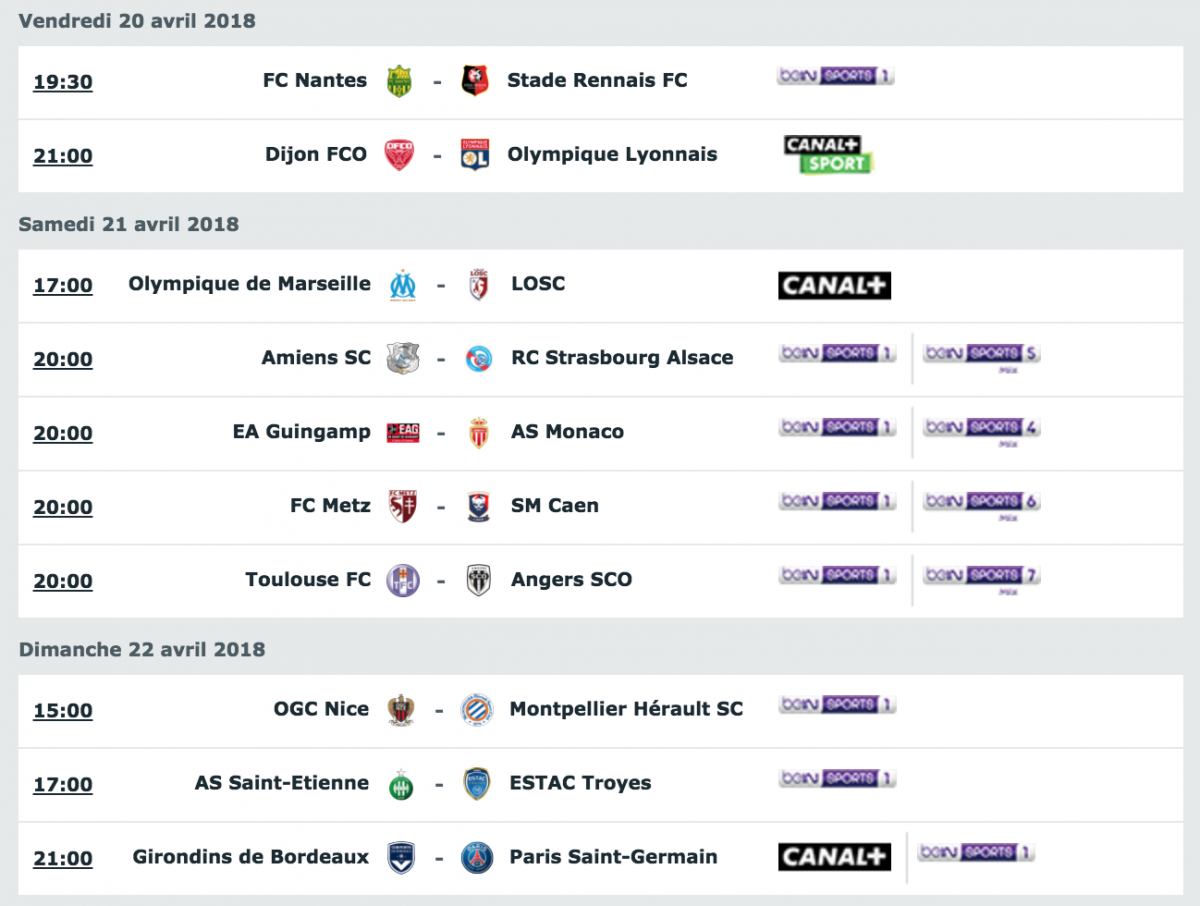Click the Angers SCO team name

(x=571, y=580)
